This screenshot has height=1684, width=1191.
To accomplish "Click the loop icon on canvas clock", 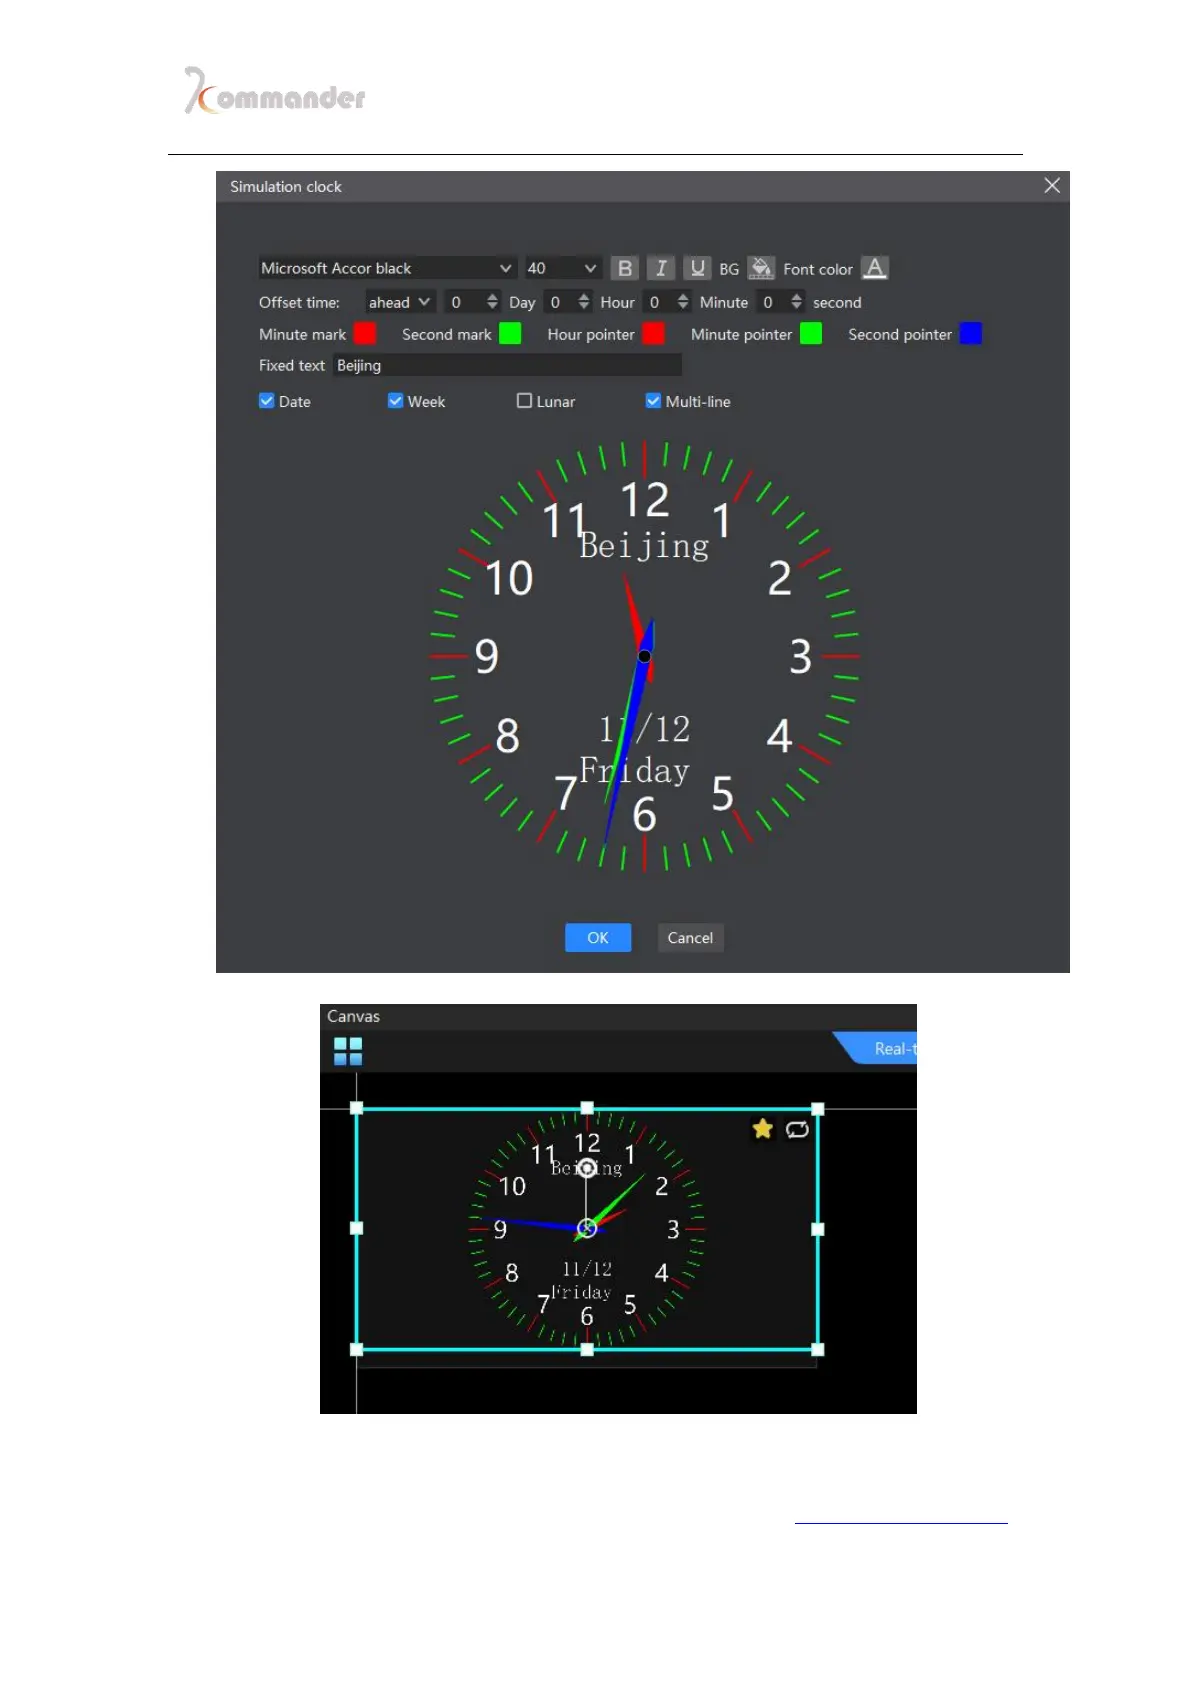I will 797,1129.
